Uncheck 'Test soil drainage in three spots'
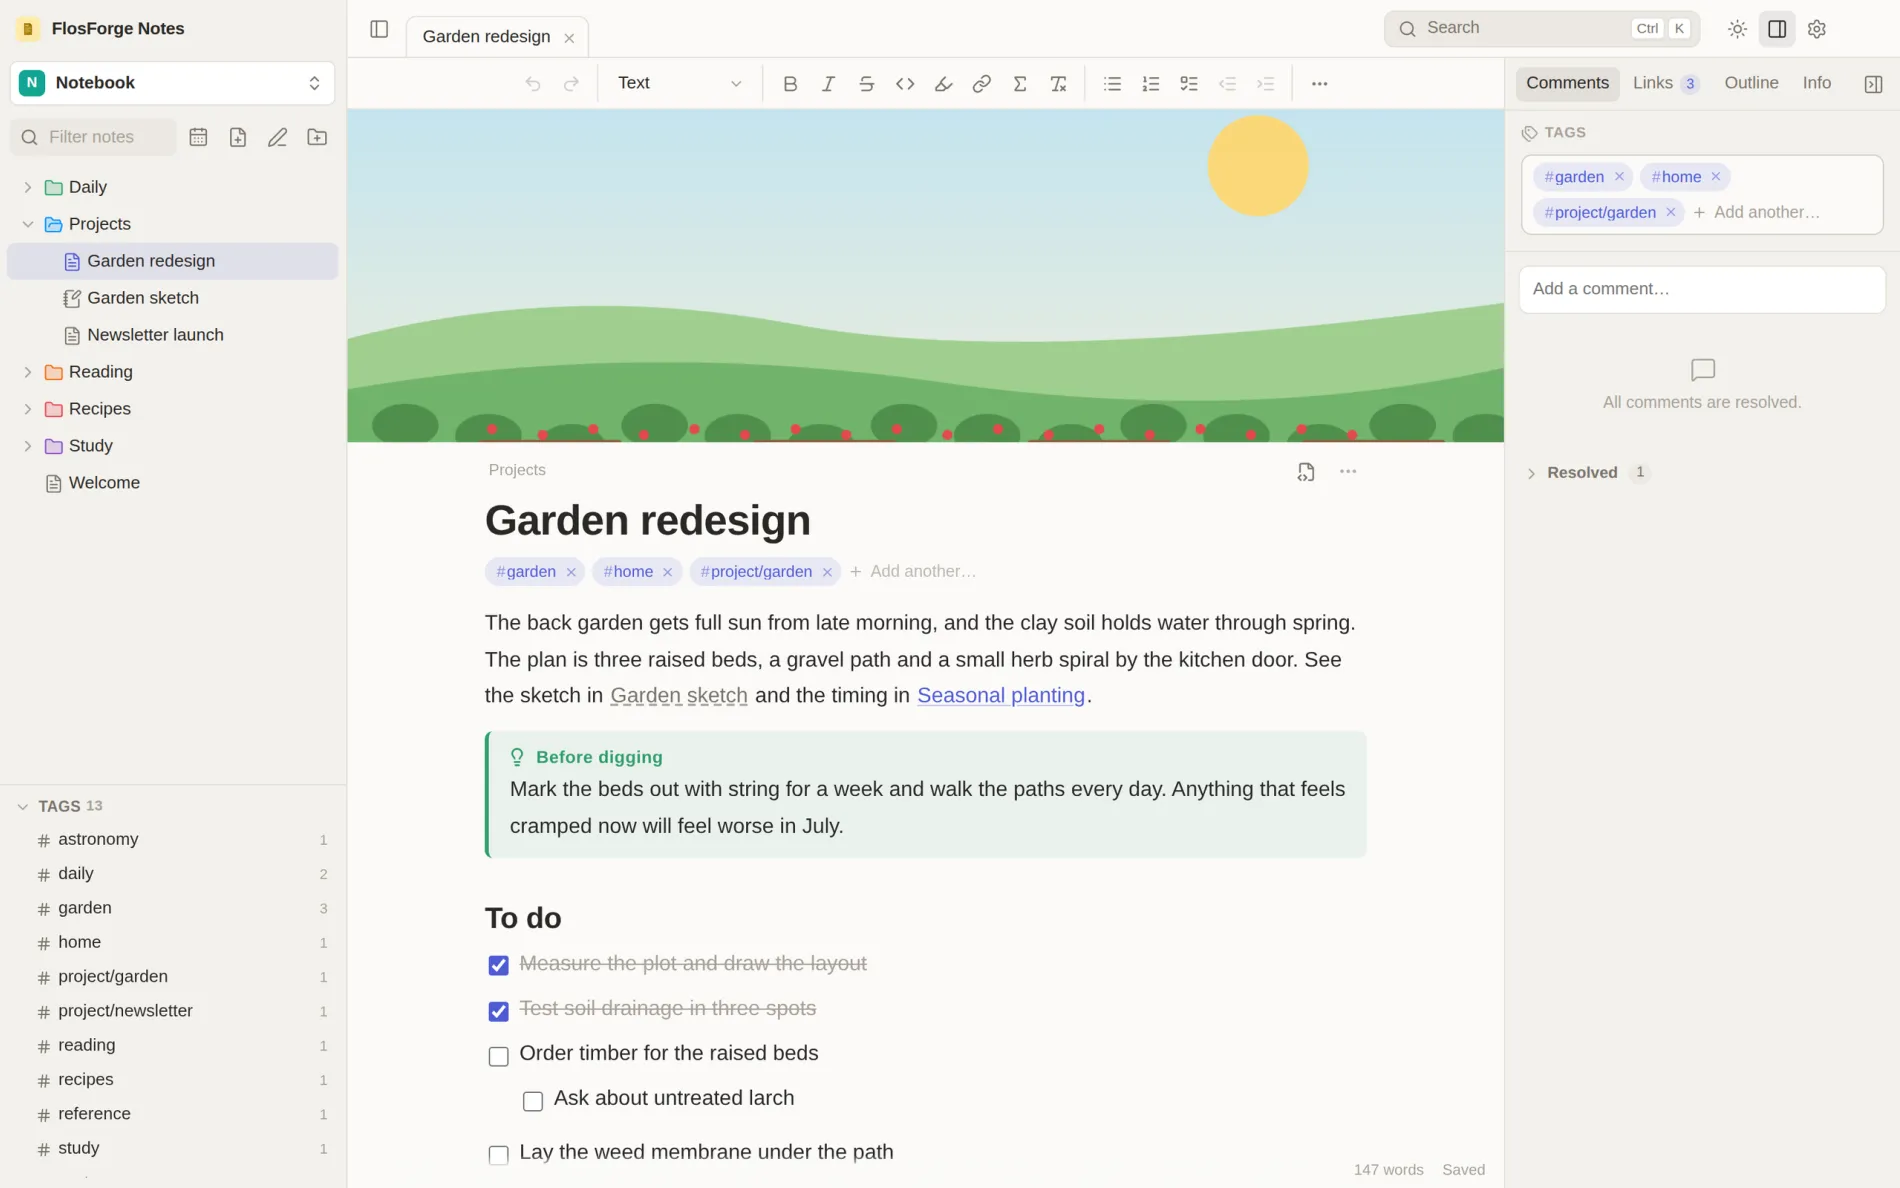Viewport: 1900px width, 1188px height. [x=498, y=1011]
